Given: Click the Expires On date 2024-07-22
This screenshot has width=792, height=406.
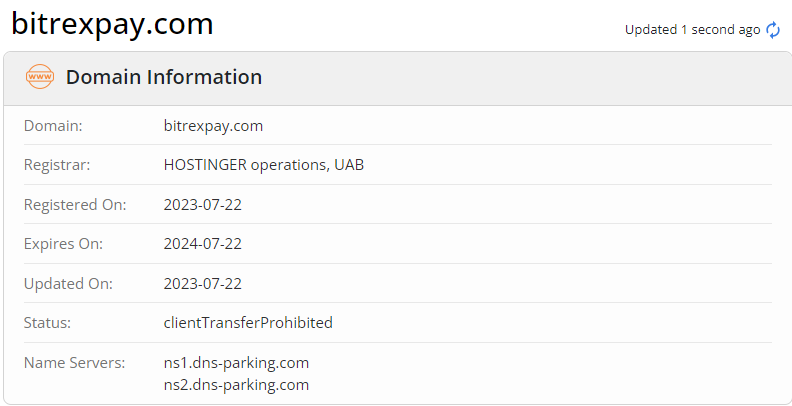Looking at the screenshot, I should (x=203, y=244).
